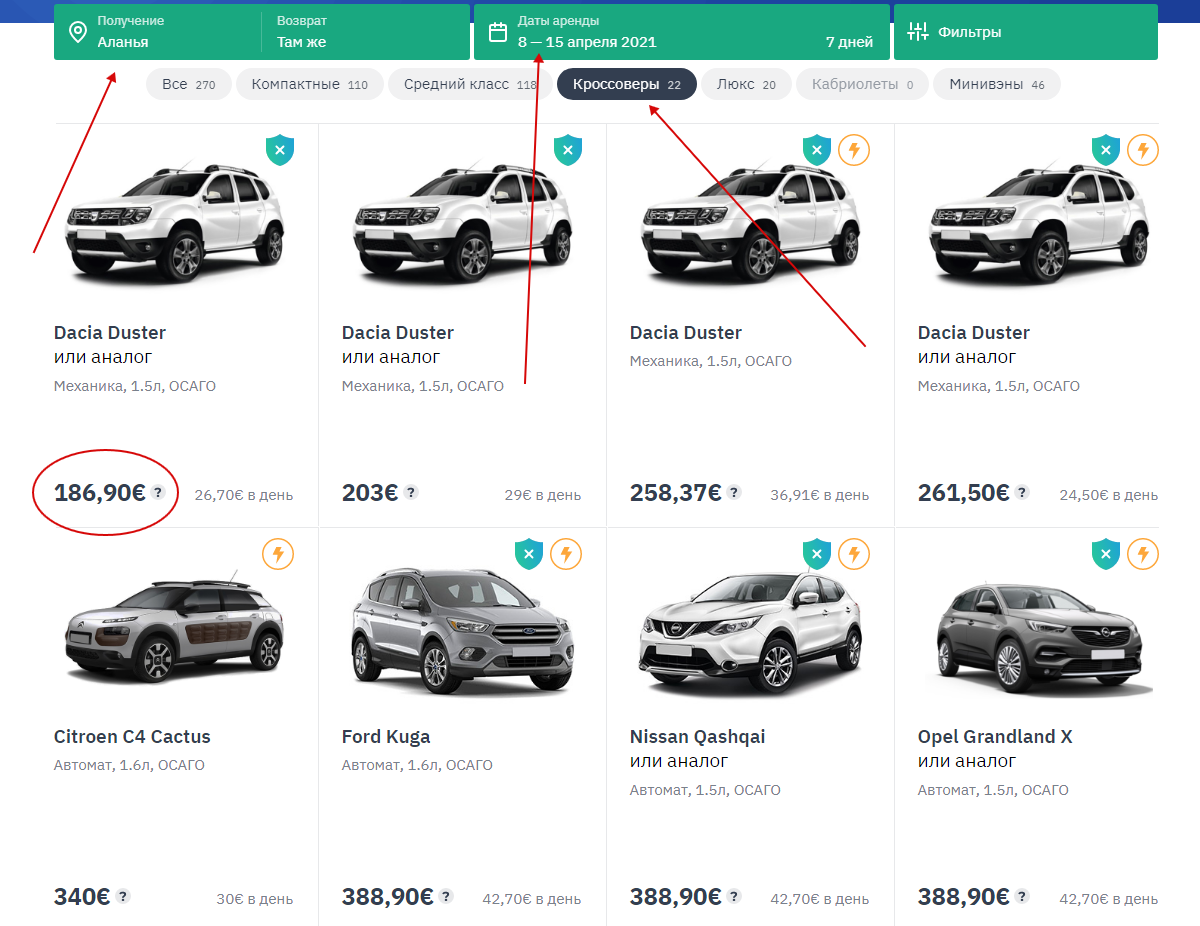This screenshot has width=1200, height=926.
Task: Click the lightning badge on the Ford Kuga card
Action: click(566, 554)
